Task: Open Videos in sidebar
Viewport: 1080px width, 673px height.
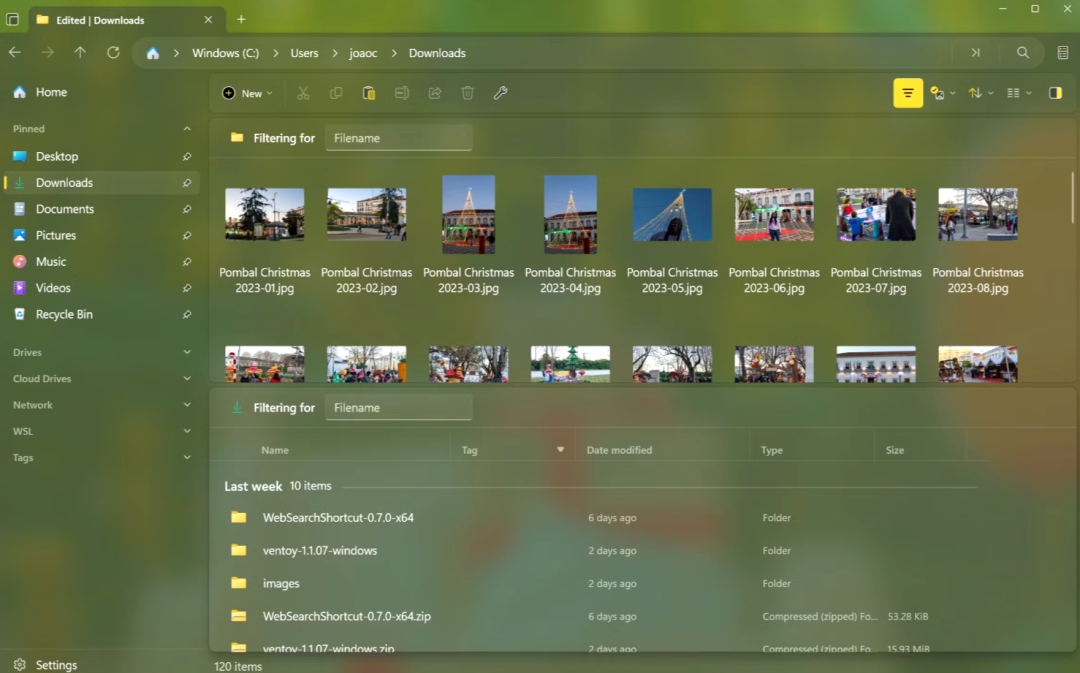Action: (101, 288)
